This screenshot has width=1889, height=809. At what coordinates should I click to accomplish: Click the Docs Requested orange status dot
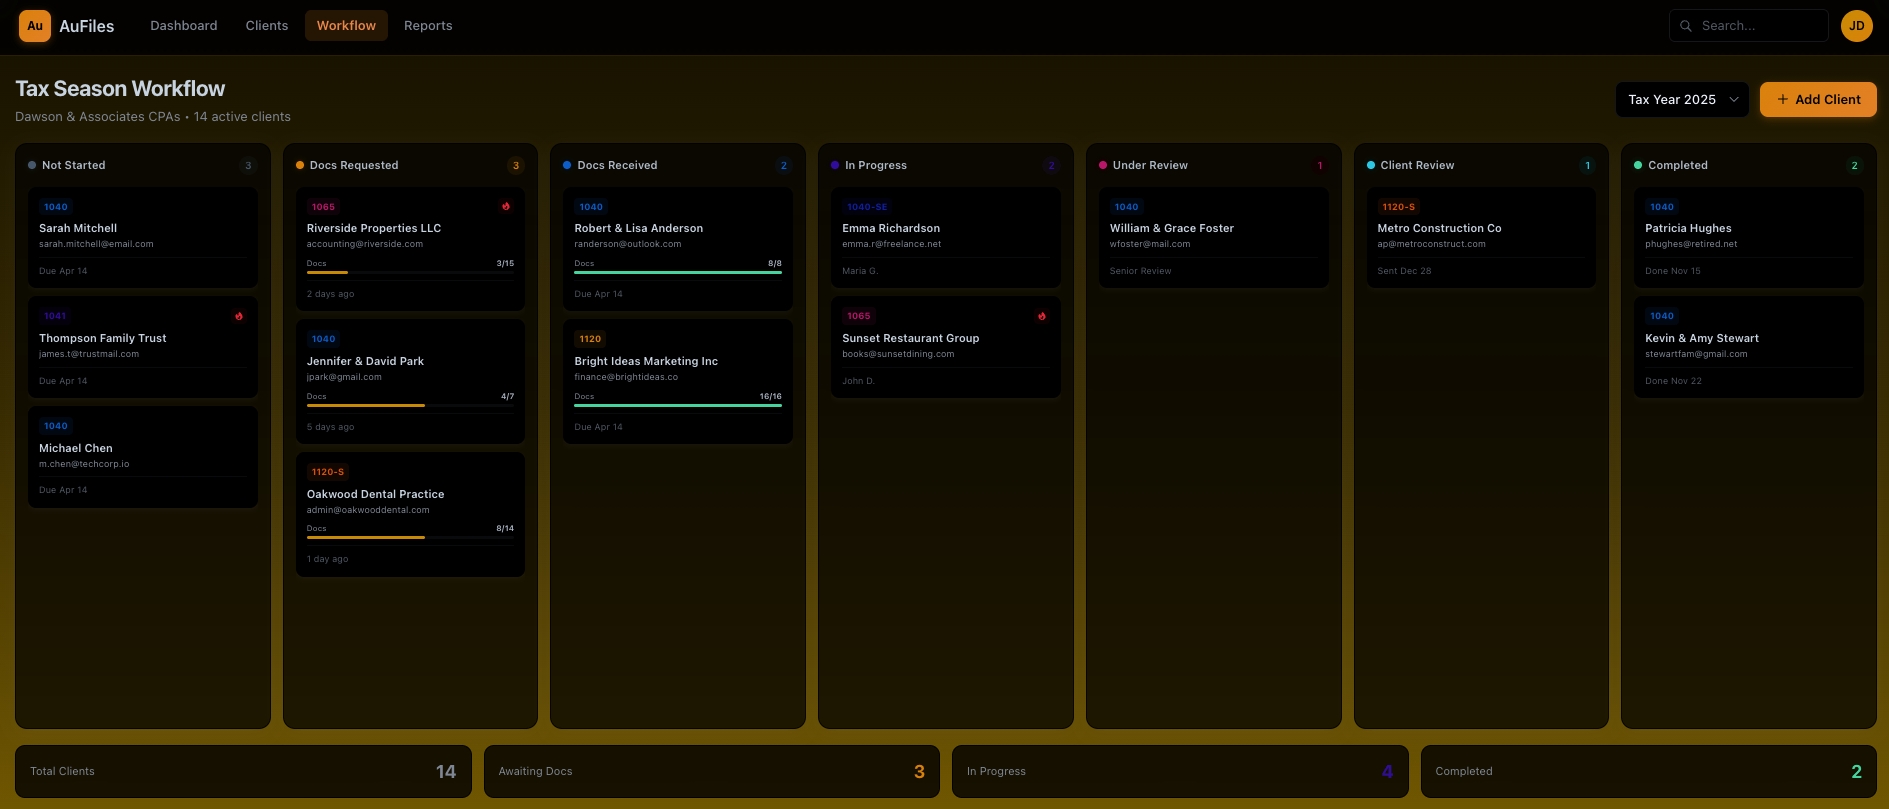(x=300, y=165)
